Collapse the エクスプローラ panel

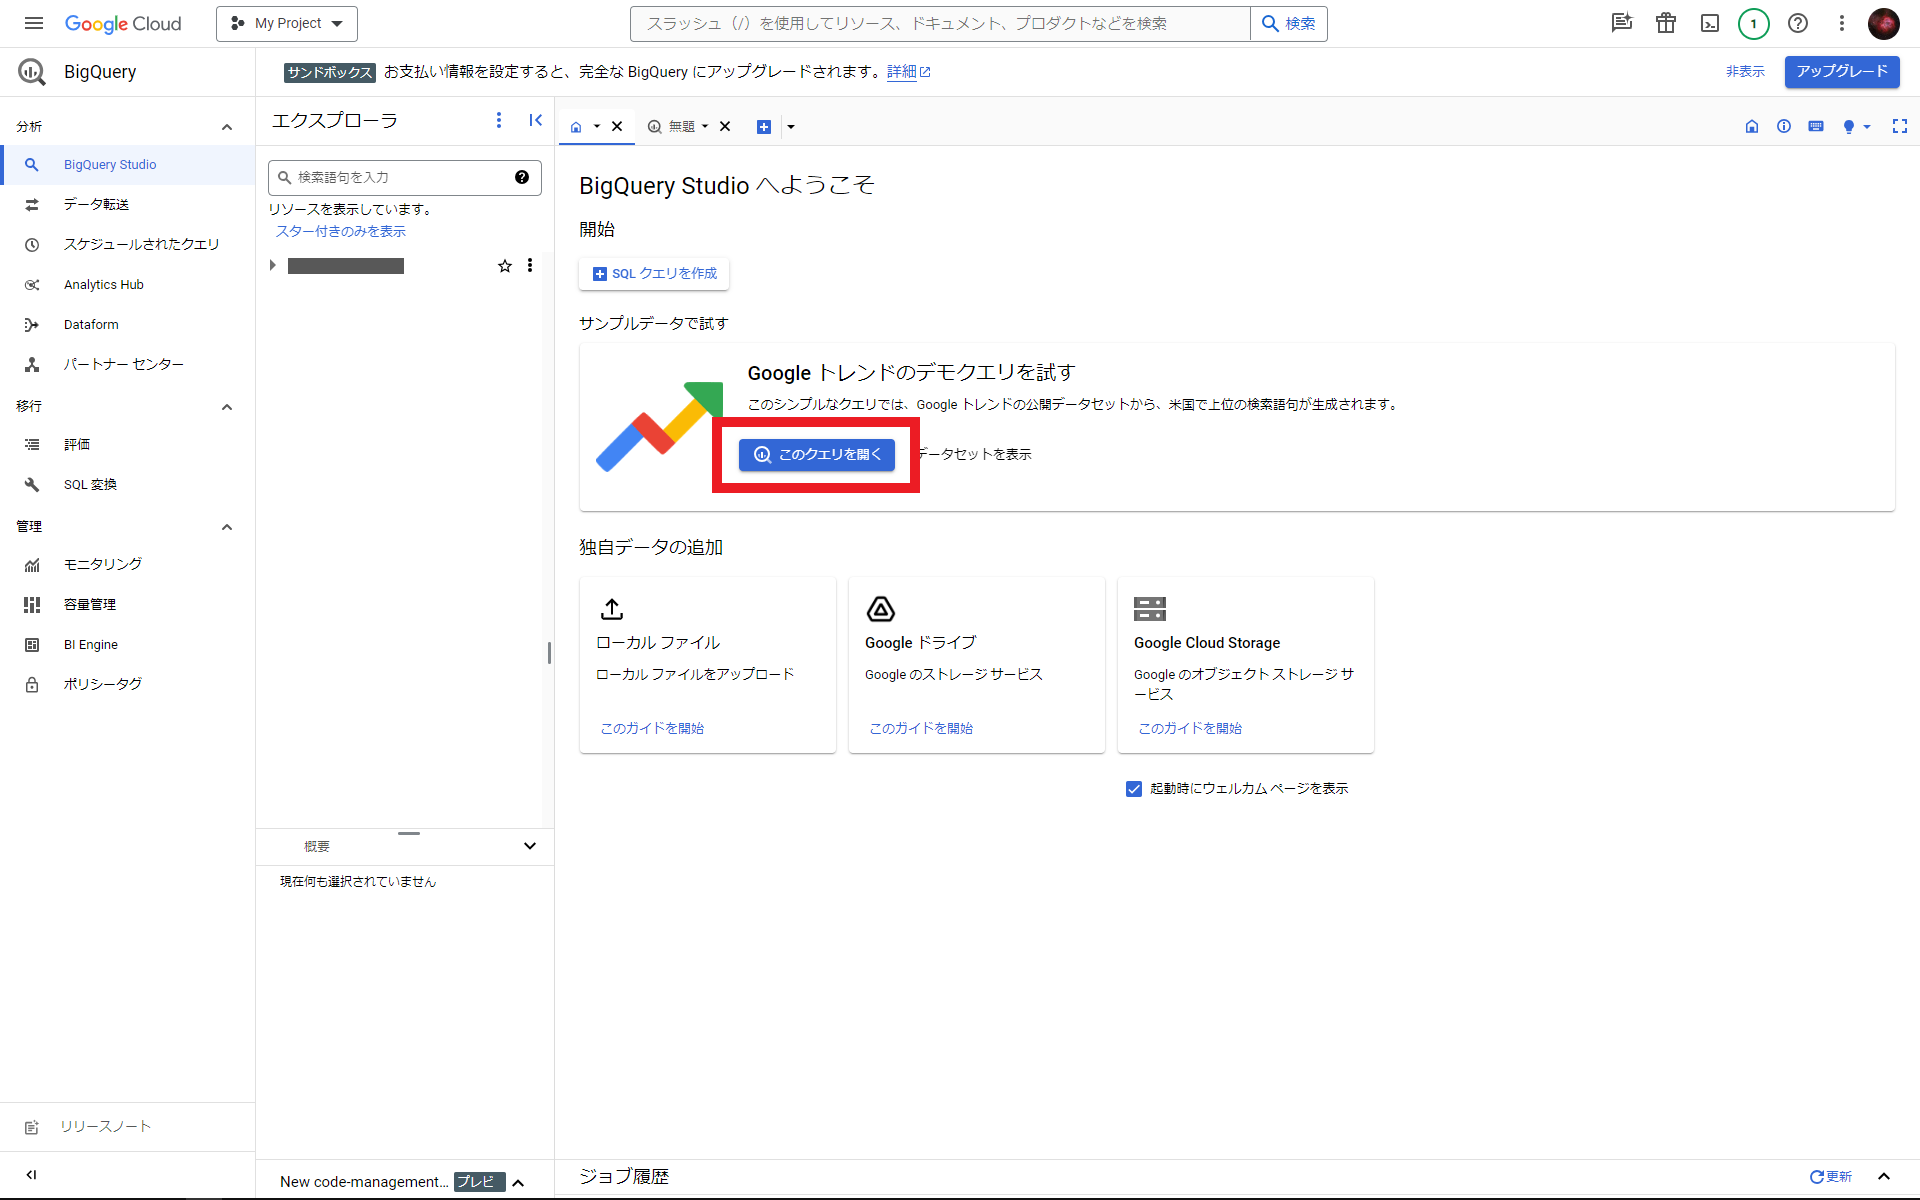[x=536, y=119]
